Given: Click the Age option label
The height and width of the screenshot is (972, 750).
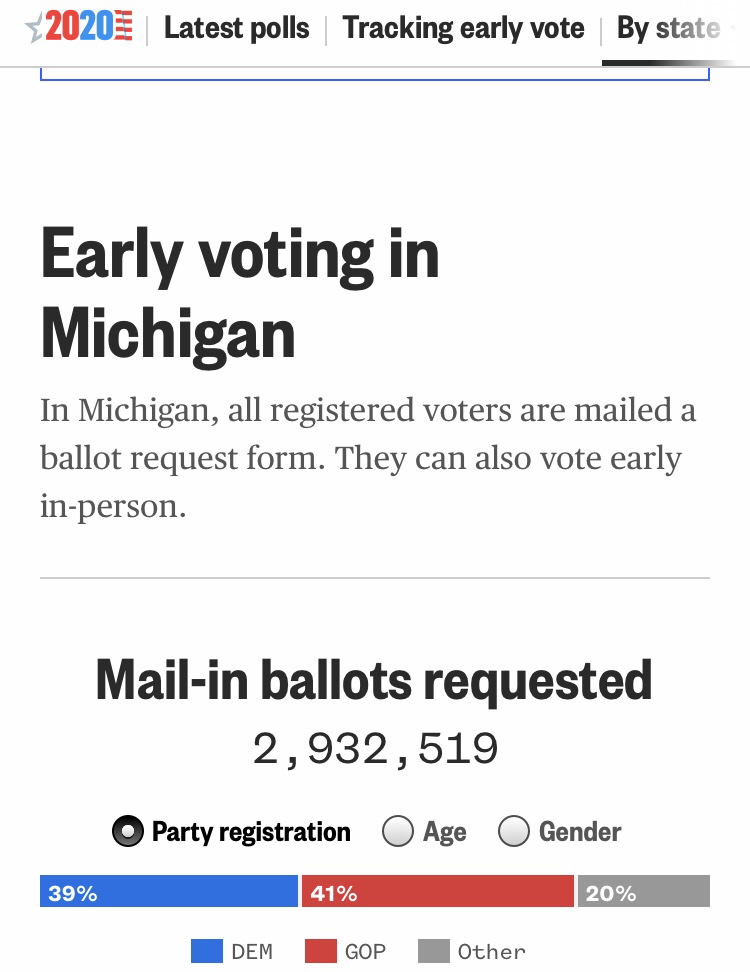Looking at the screenshot, I should click(444, 833).
